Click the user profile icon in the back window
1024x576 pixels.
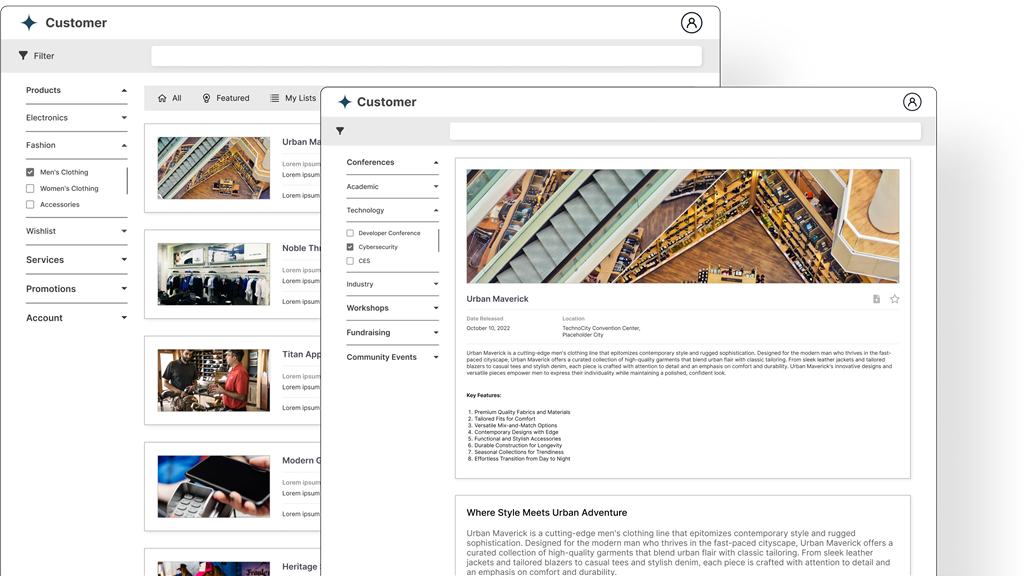[691, 23]
